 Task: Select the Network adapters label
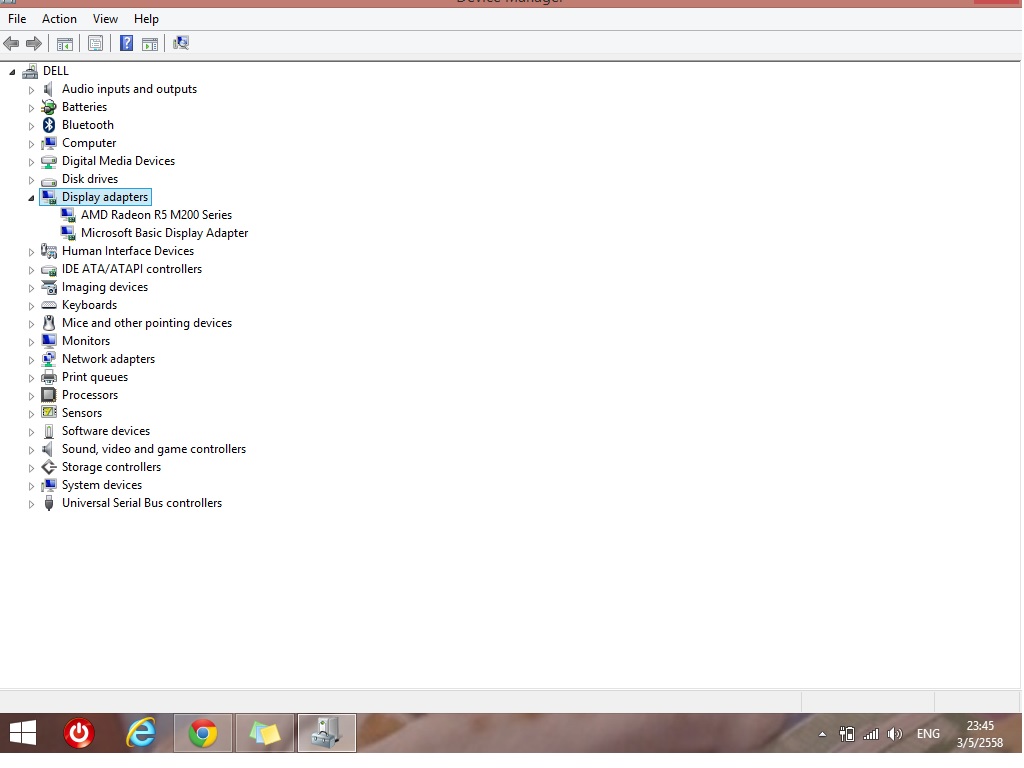(x=108, y=359)
